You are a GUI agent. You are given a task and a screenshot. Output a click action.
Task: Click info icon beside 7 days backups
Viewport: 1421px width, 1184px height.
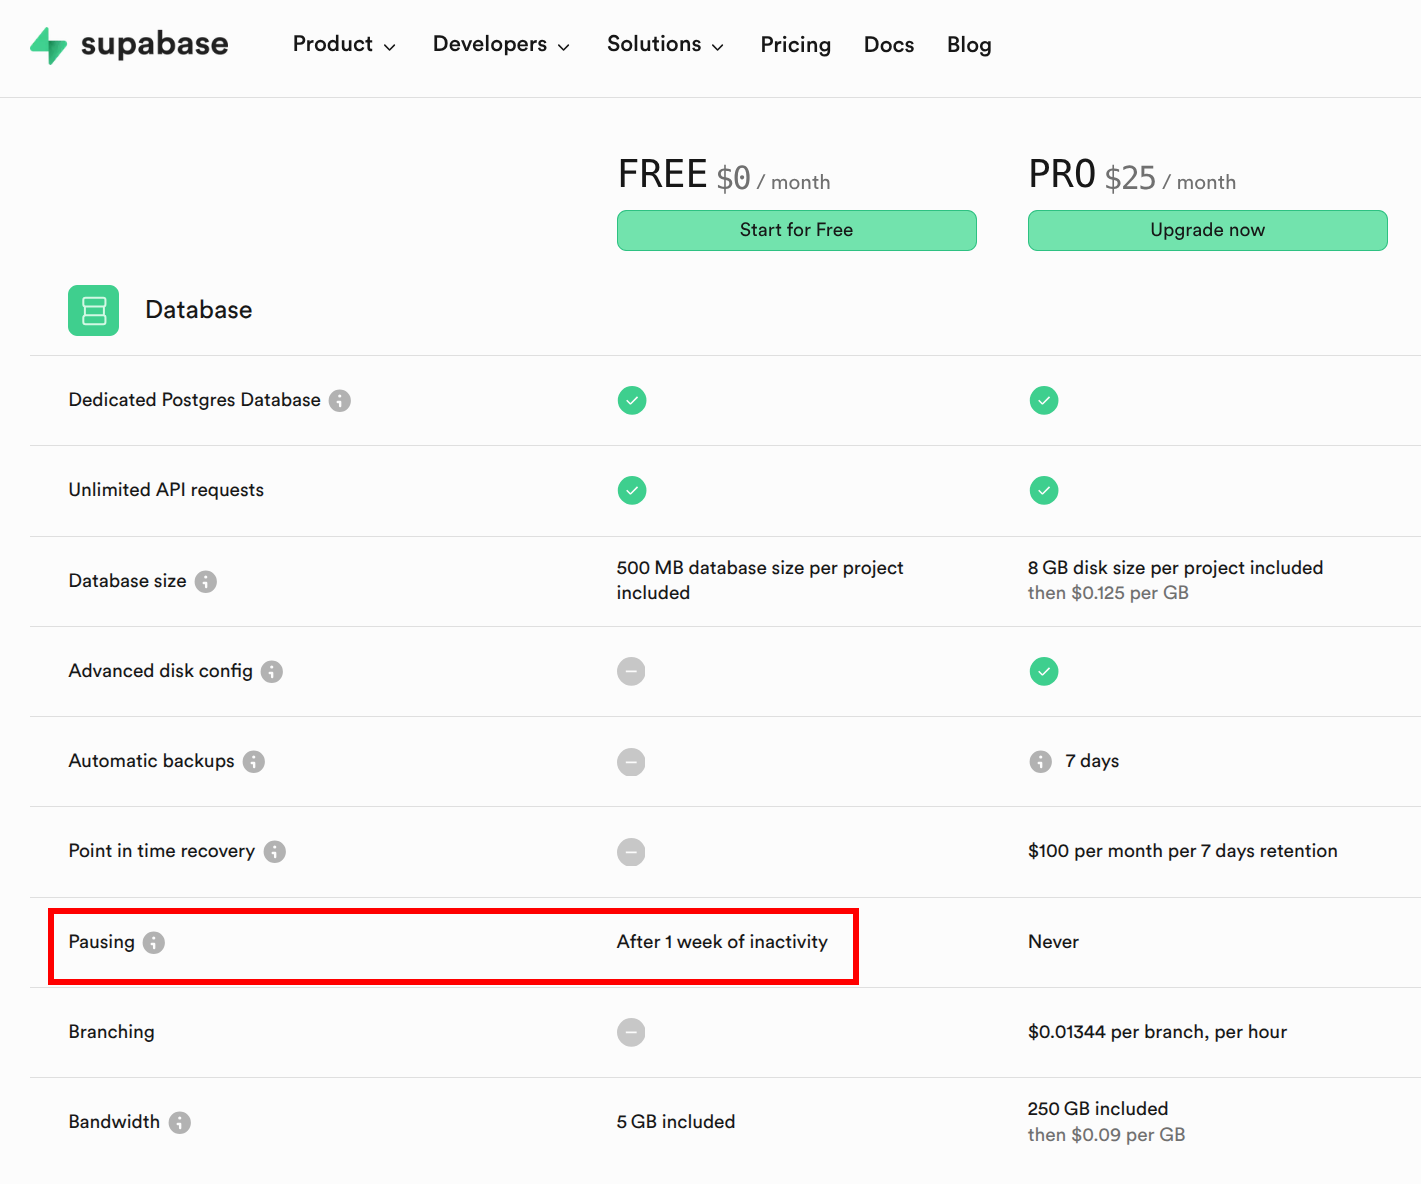click(x=1041, y=762)
